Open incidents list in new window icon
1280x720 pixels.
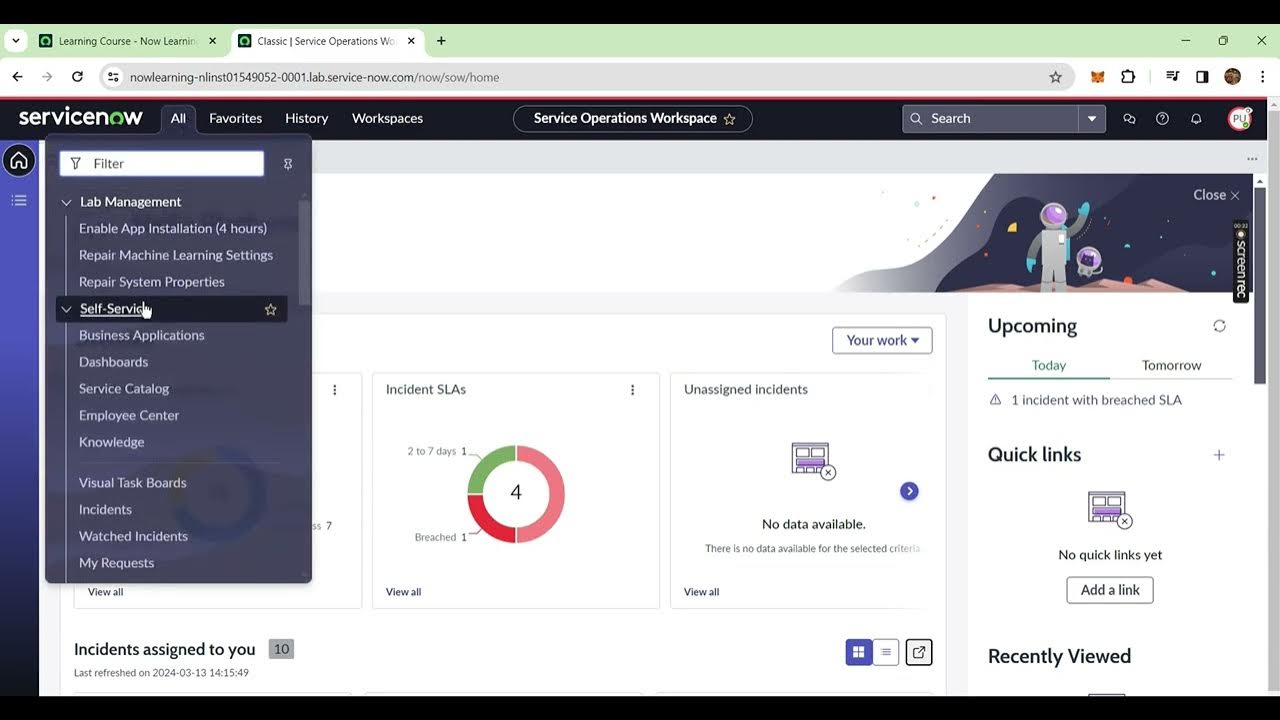click(919, 652)
